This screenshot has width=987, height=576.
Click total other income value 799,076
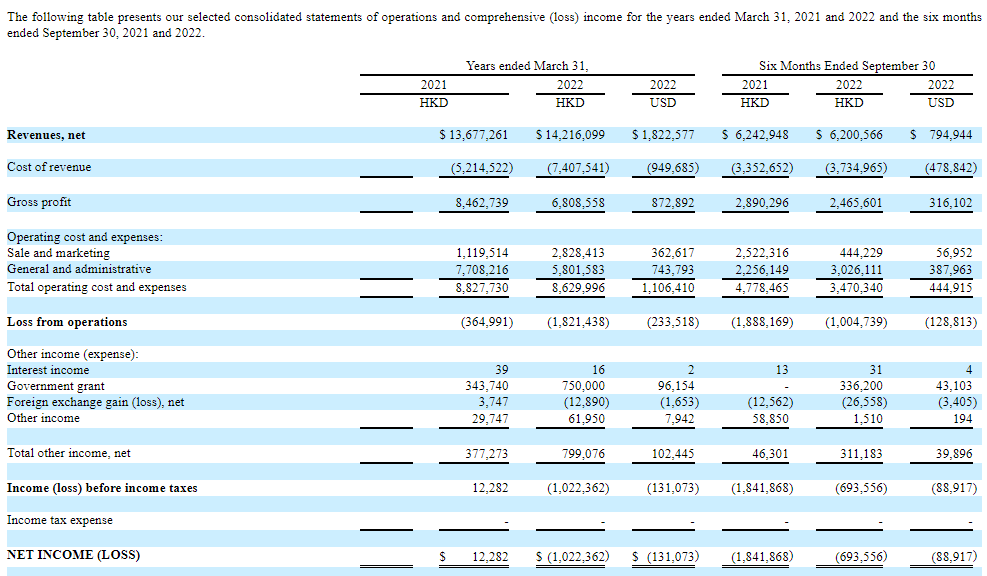tap(583, 454)
